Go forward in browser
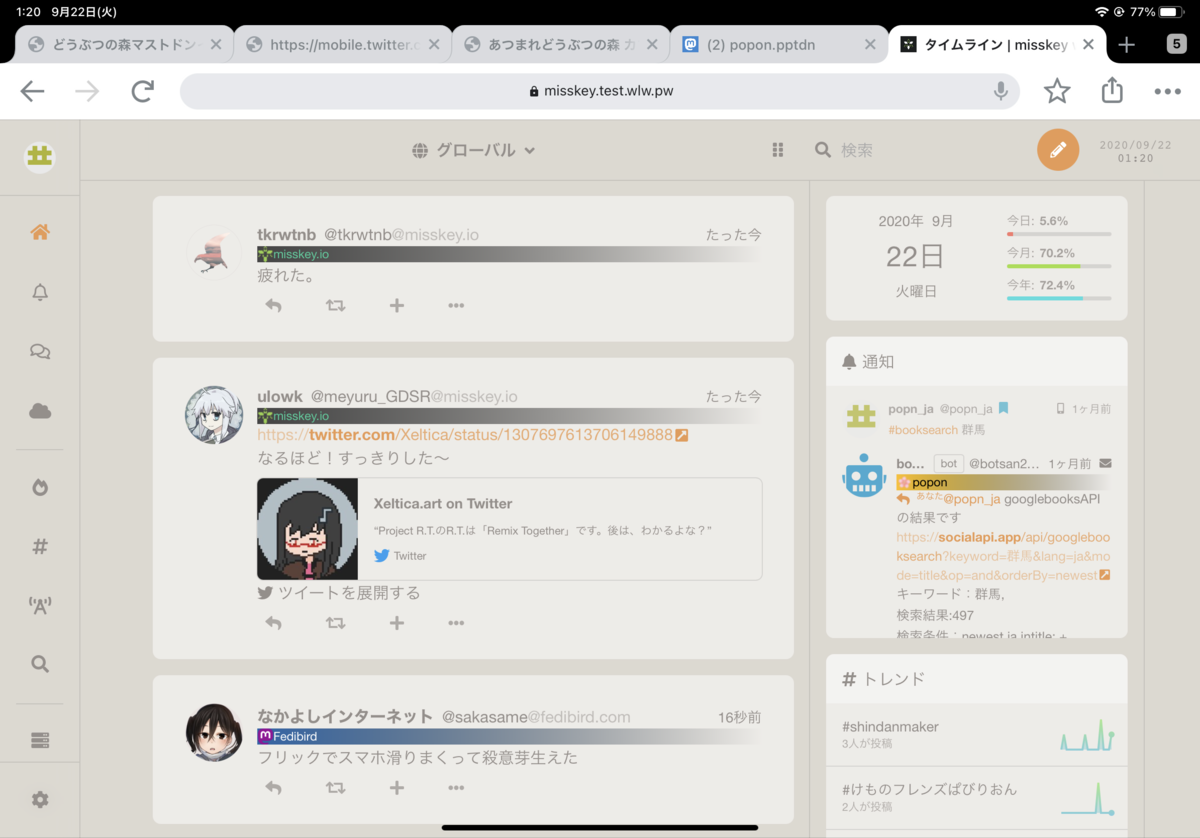This screenshot has height=838, width=1200. tap(87, 91)
